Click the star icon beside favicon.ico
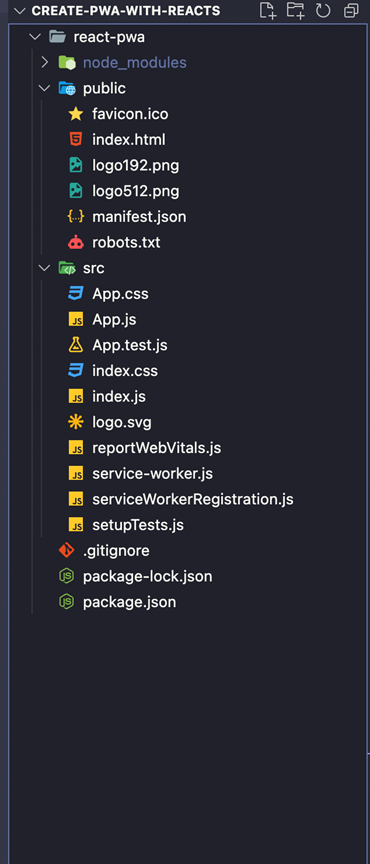The height and width of the screenshot is (864, 370). coord(76,114)
